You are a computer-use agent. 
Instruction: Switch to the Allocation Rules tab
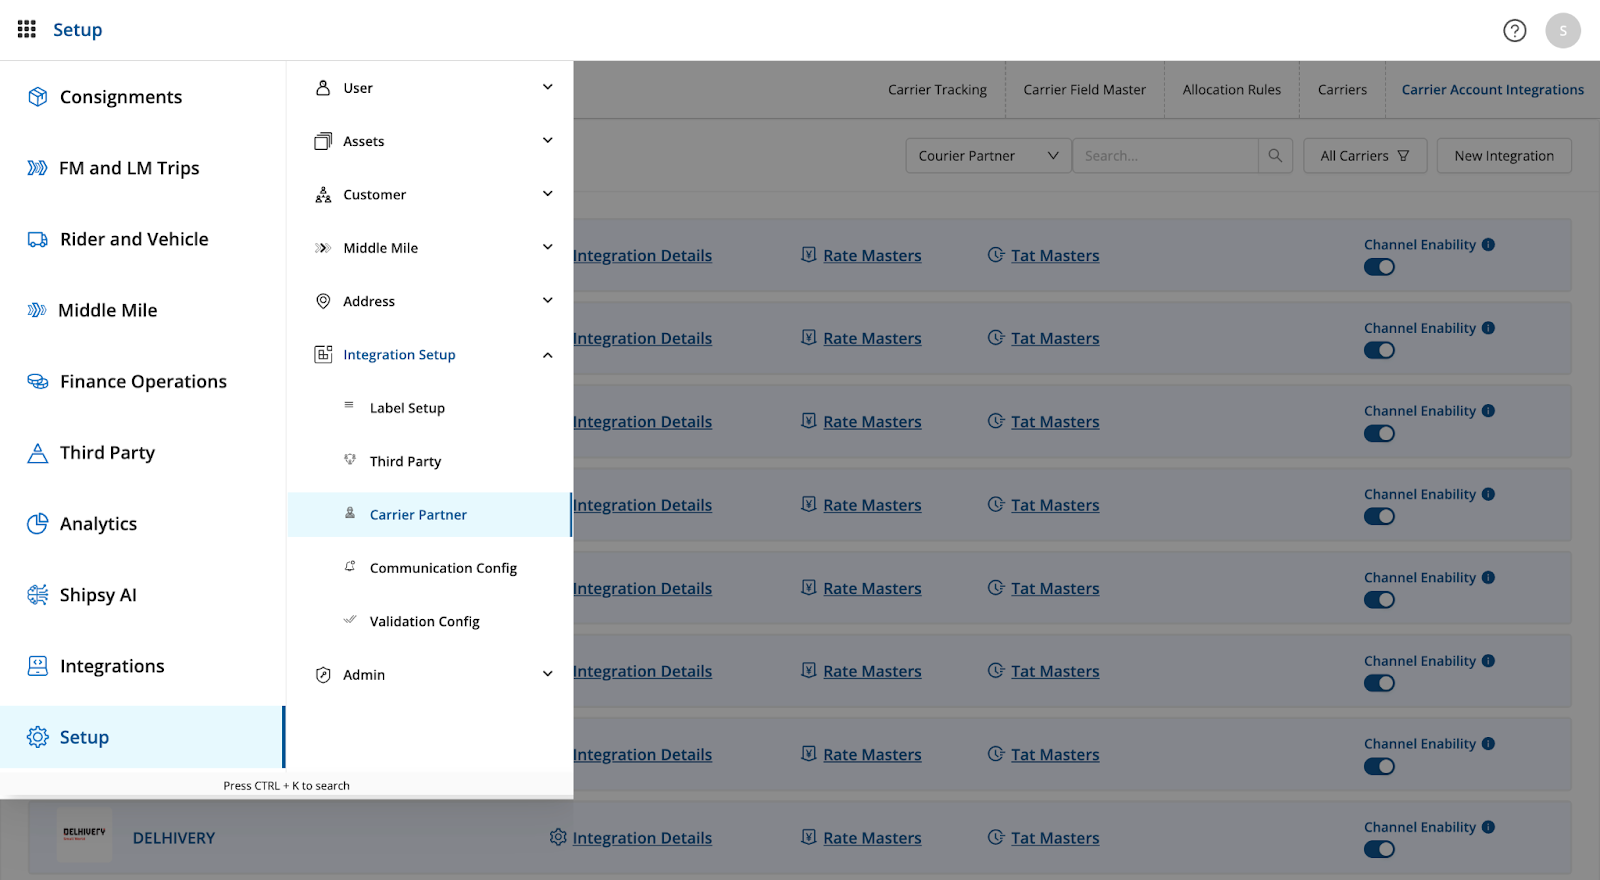[x=1231, y=90]
